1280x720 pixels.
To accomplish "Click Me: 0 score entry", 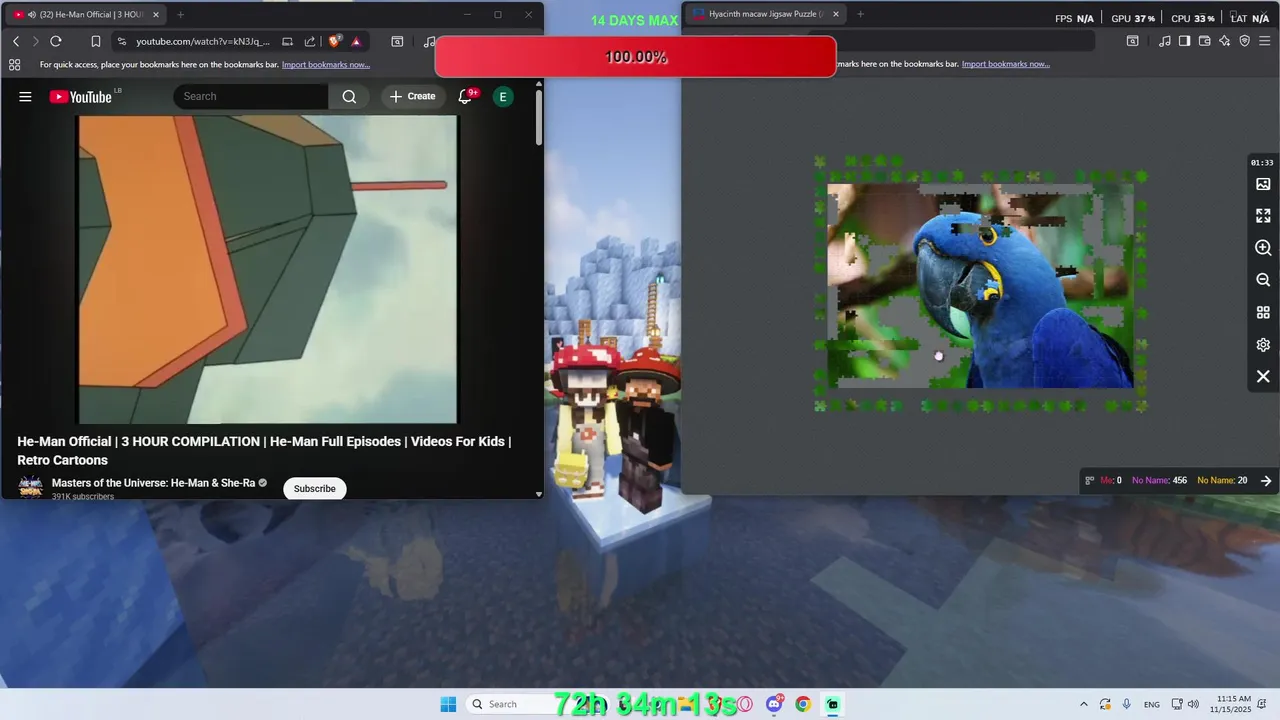I will pyautogui.click(x=1111, y=480).
